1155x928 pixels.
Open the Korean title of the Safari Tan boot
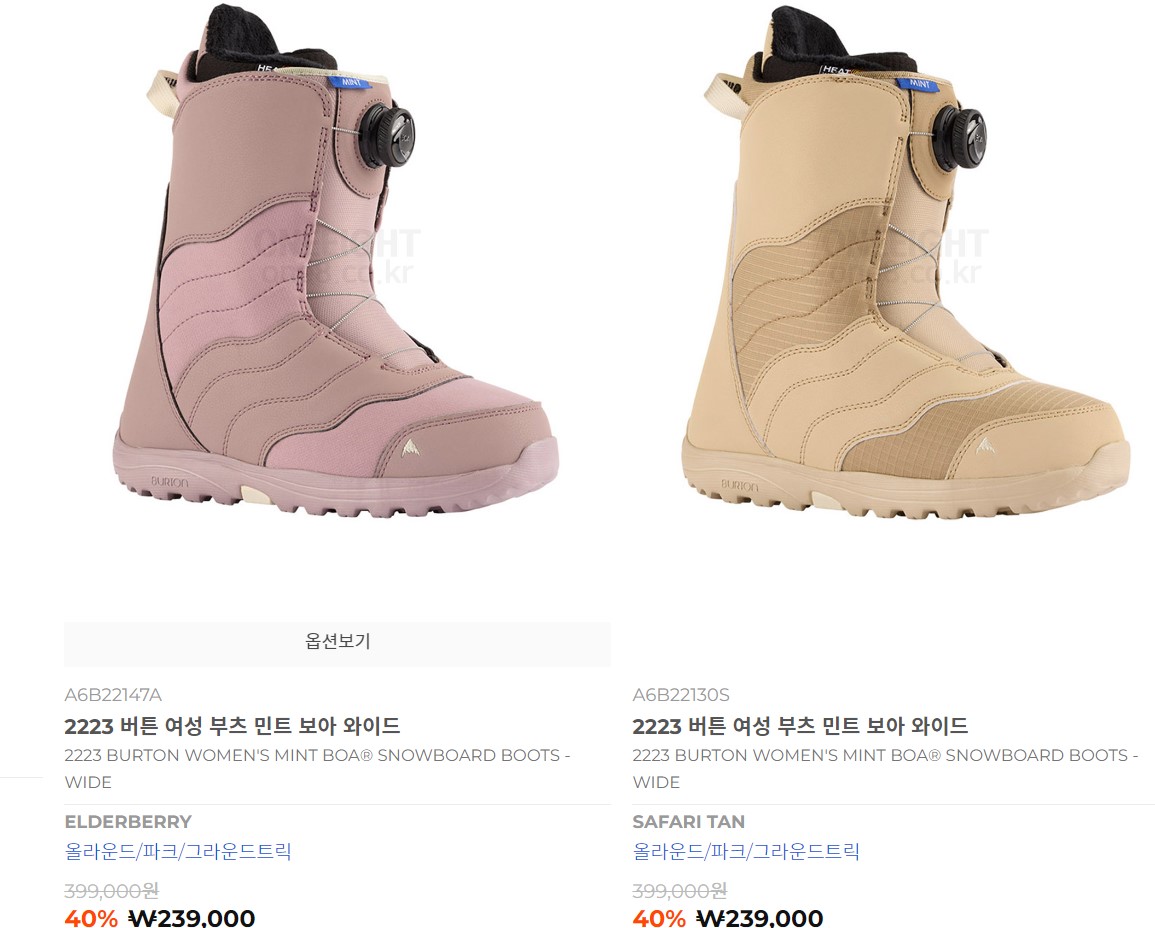point(800,726)
